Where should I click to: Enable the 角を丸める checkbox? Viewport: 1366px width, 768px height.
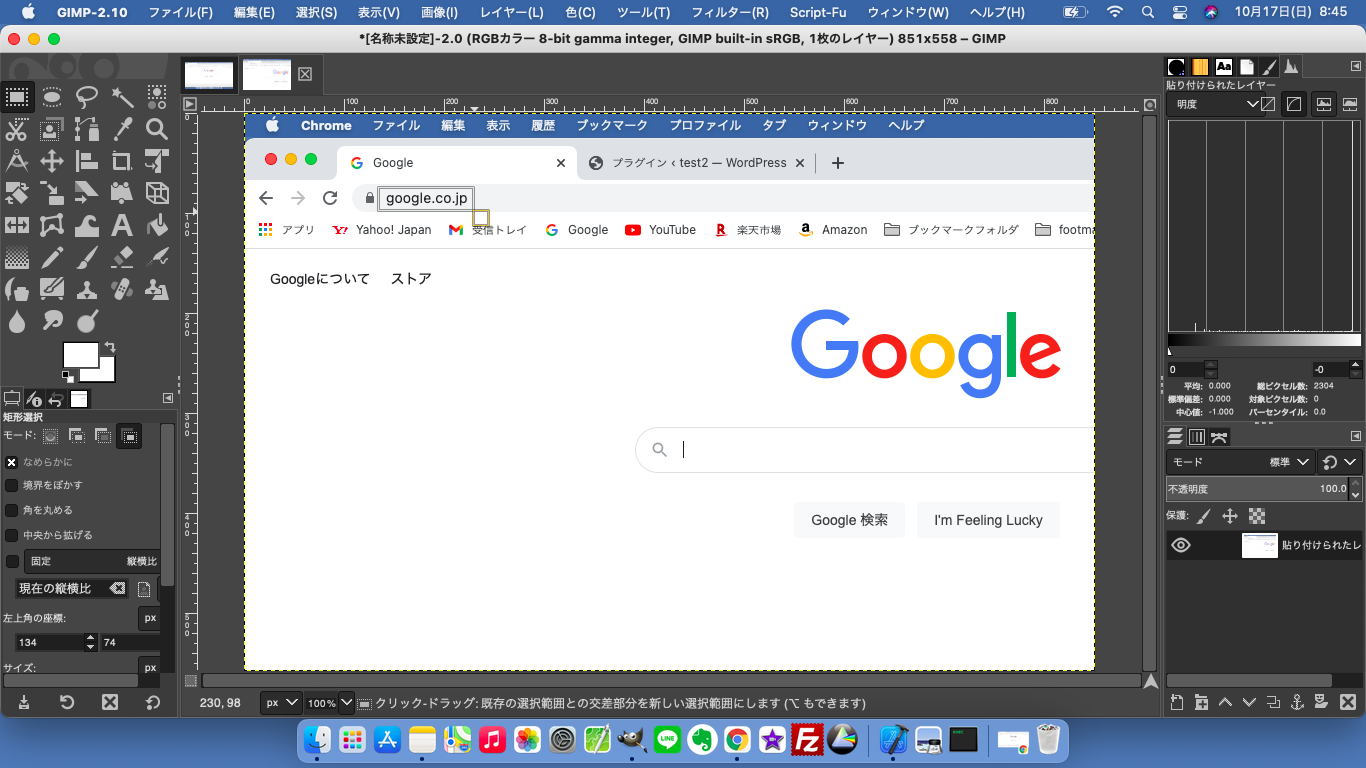click(12, 510)
